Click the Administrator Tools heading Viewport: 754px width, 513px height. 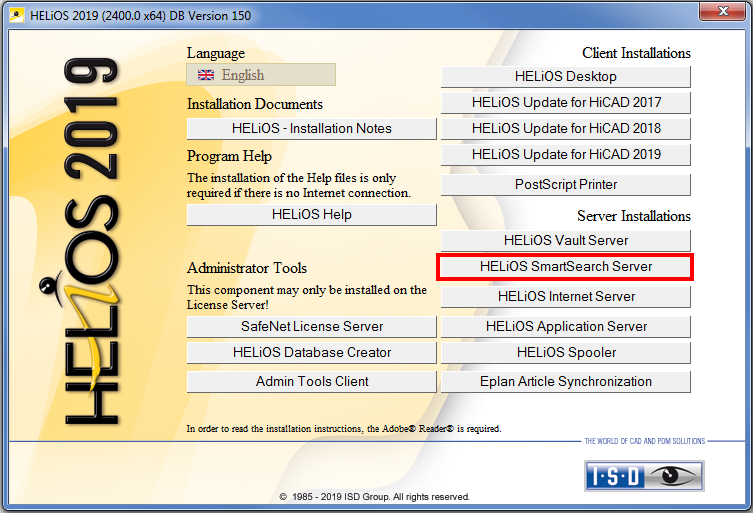pyautogui.click(x=247, y=268)
